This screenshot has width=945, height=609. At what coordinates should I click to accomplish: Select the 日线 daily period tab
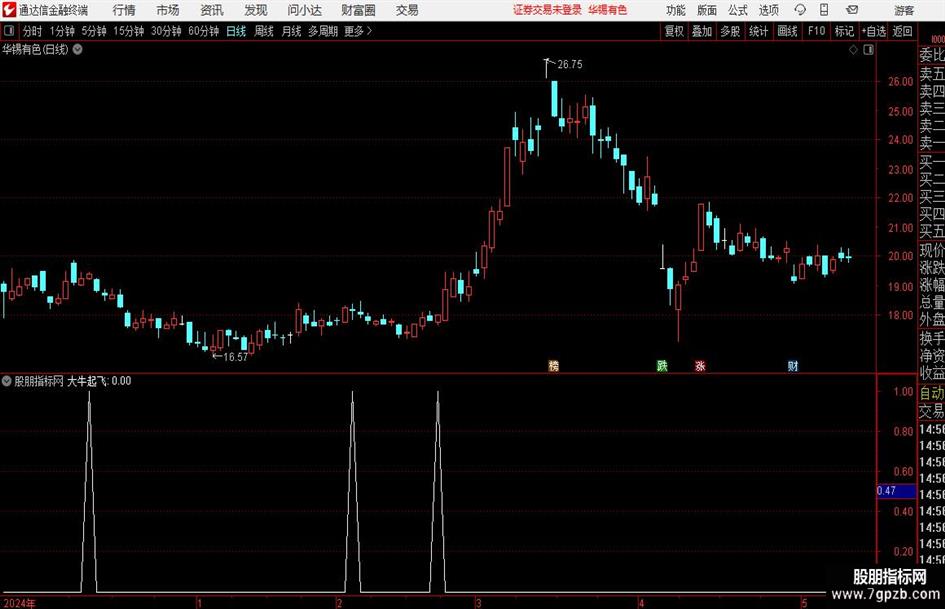pyautogui.click(x=236, y=31)
